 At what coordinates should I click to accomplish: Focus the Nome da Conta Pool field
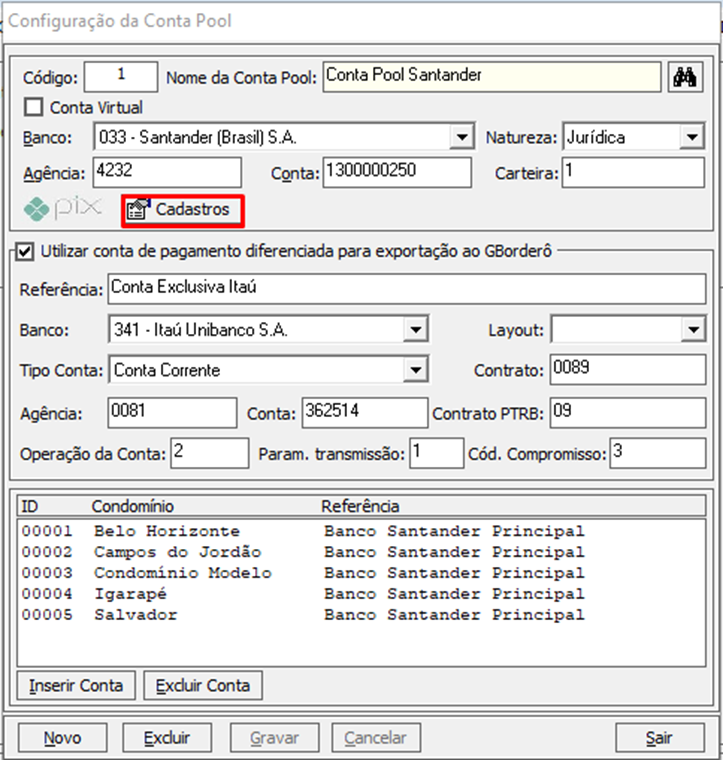[x=492, y=77]
